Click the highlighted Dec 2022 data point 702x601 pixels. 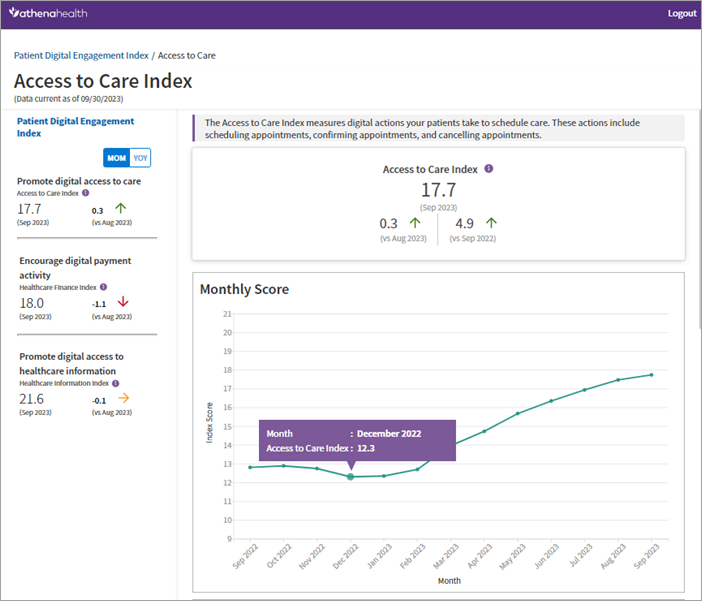click(x=351, y=477)
